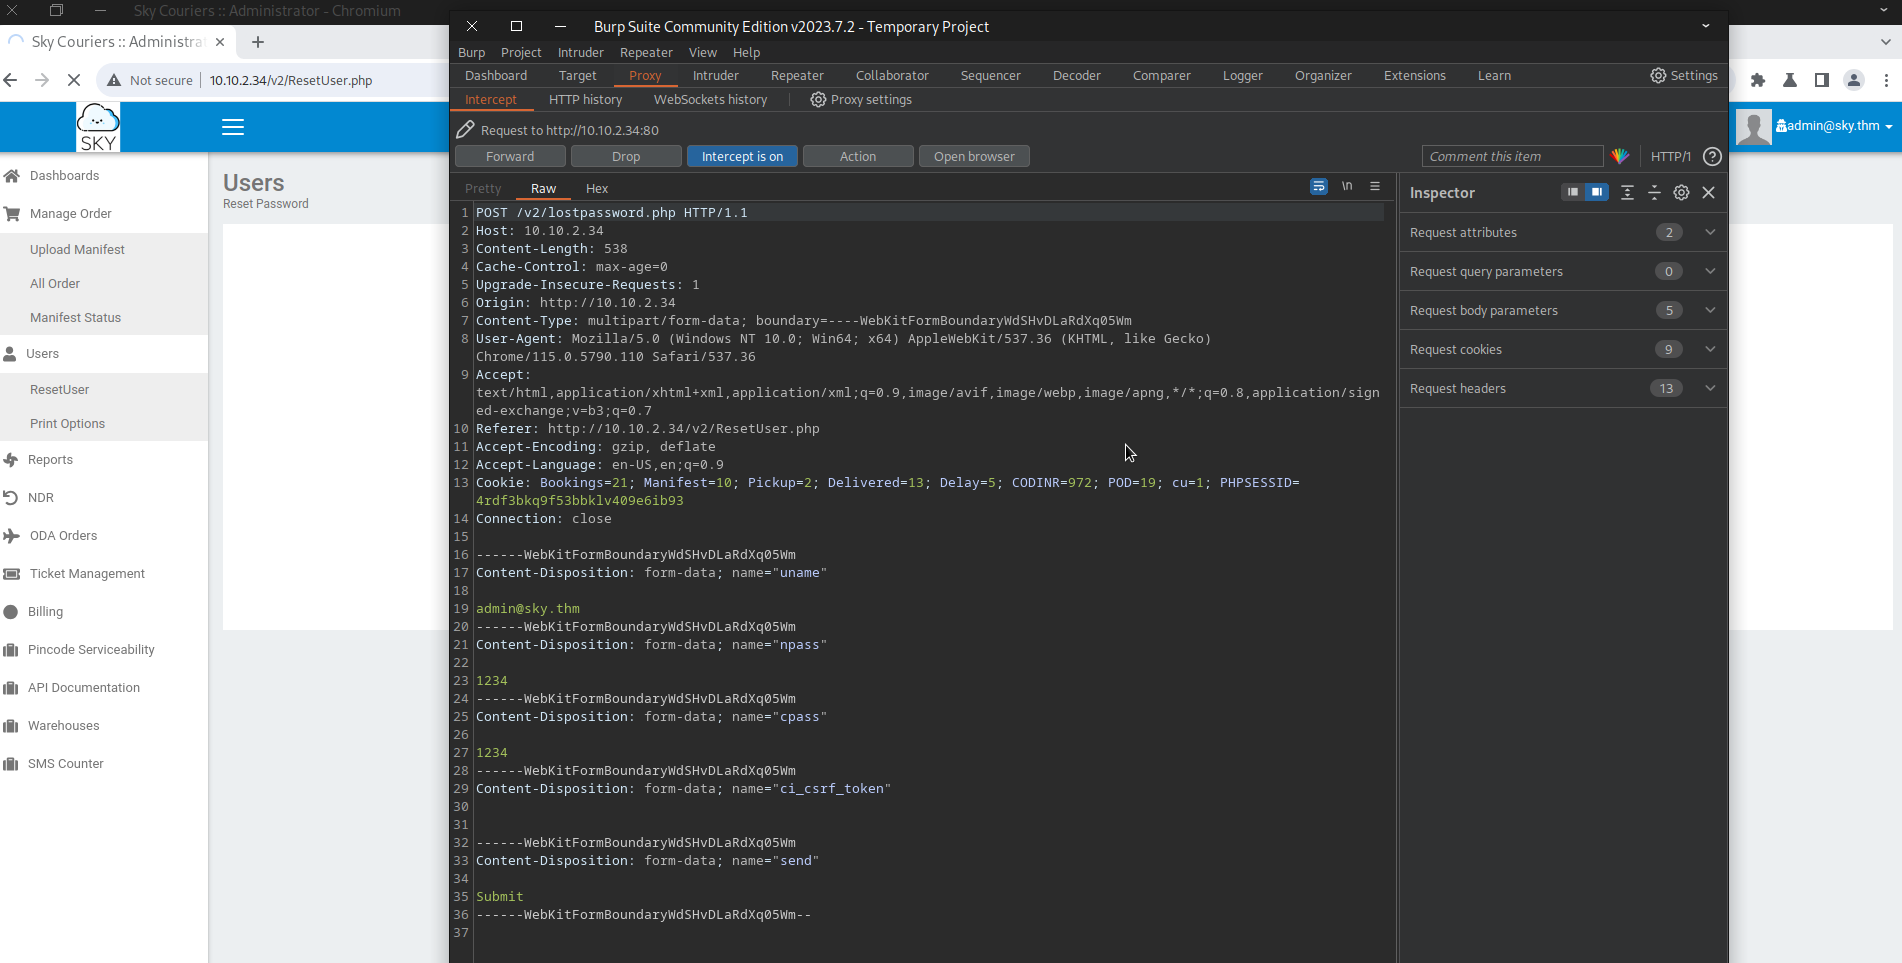Open Proxy settings gear tab

coord(861,99)
